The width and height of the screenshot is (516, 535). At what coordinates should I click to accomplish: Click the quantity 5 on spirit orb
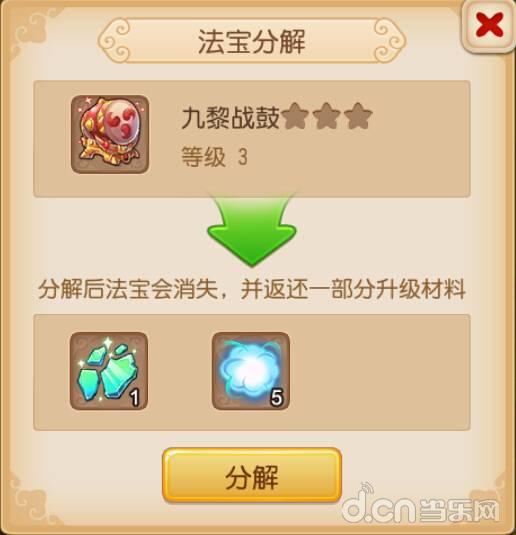click(277, 398)
